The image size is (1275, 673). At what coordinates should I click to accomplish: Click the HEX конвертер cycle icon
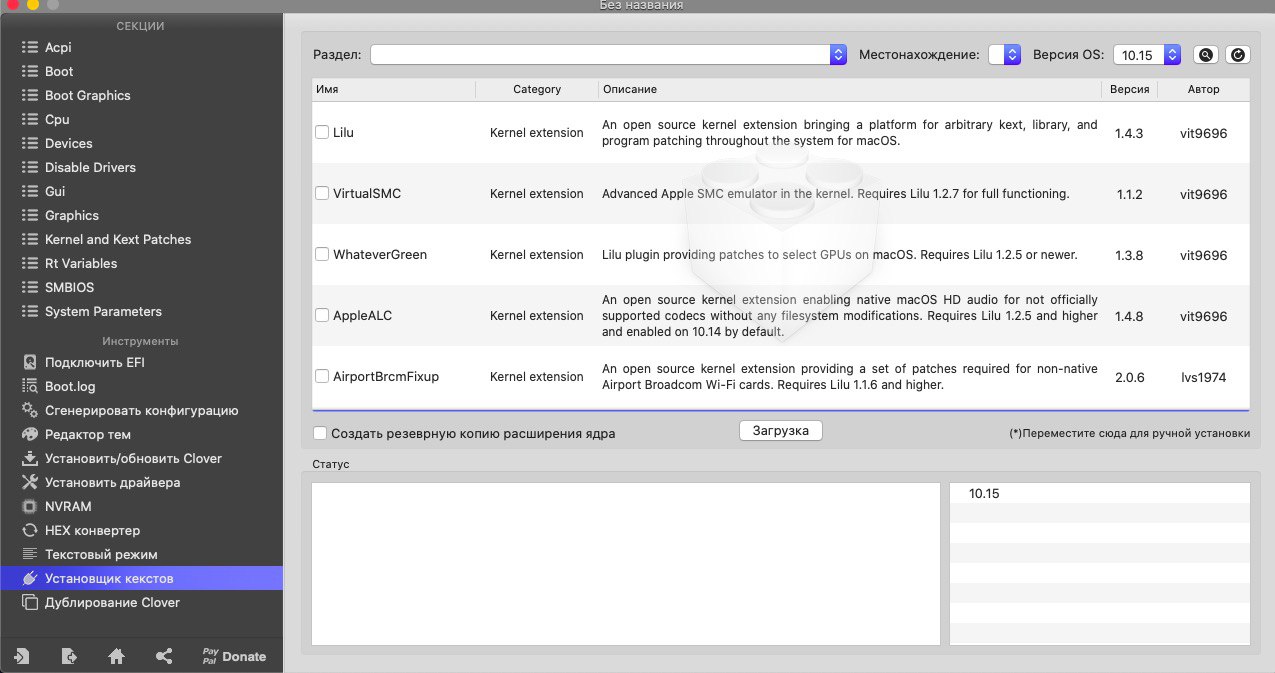pos(30,530)
